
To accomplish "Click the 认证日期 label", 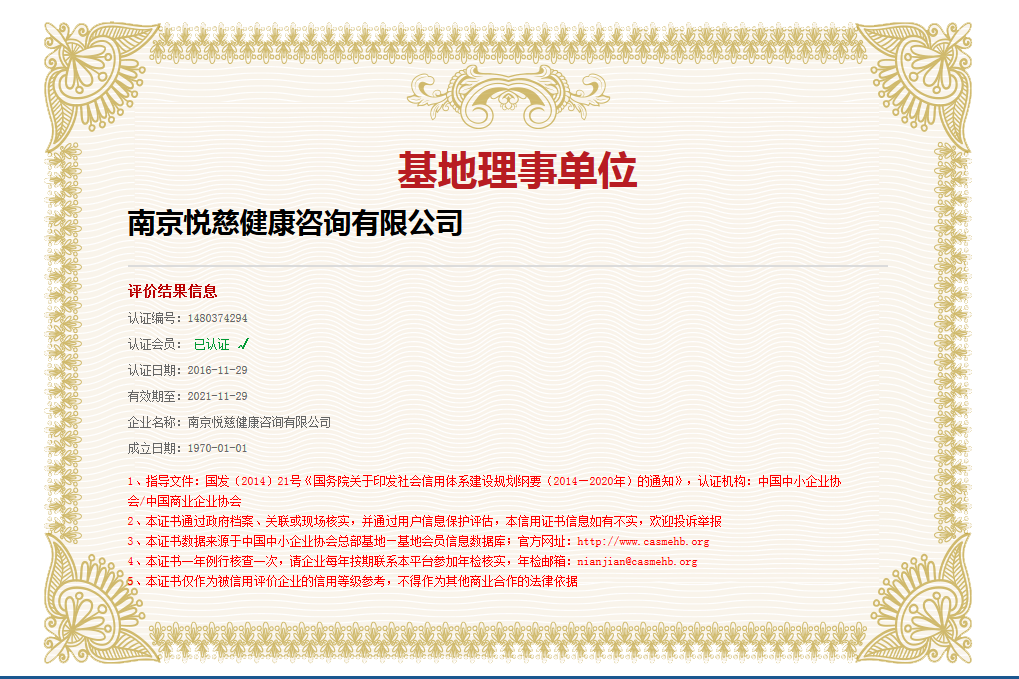I will pyautogui.click(x=155, y=370).
